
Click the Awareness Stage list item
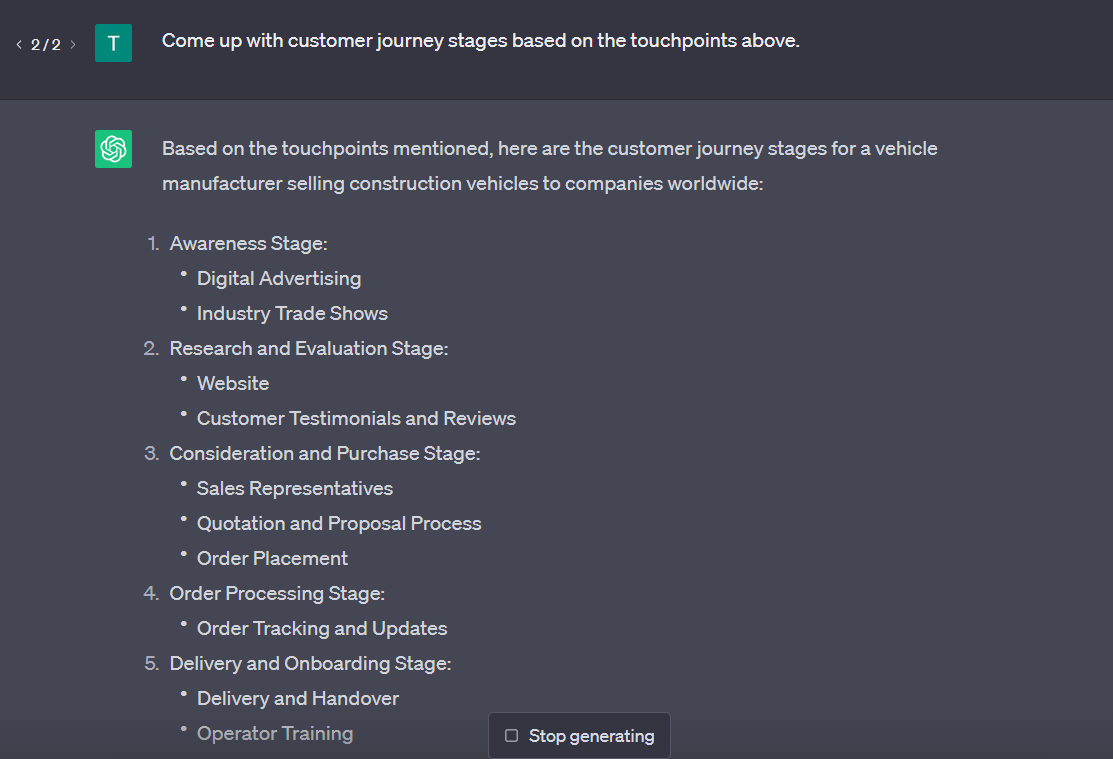click(248, 244)
